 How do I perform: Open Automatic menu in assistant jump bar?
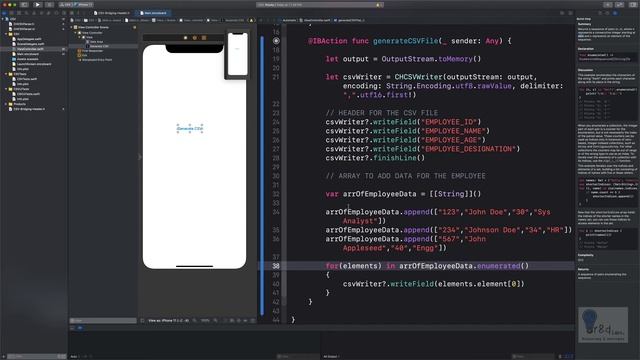(289, 20)
